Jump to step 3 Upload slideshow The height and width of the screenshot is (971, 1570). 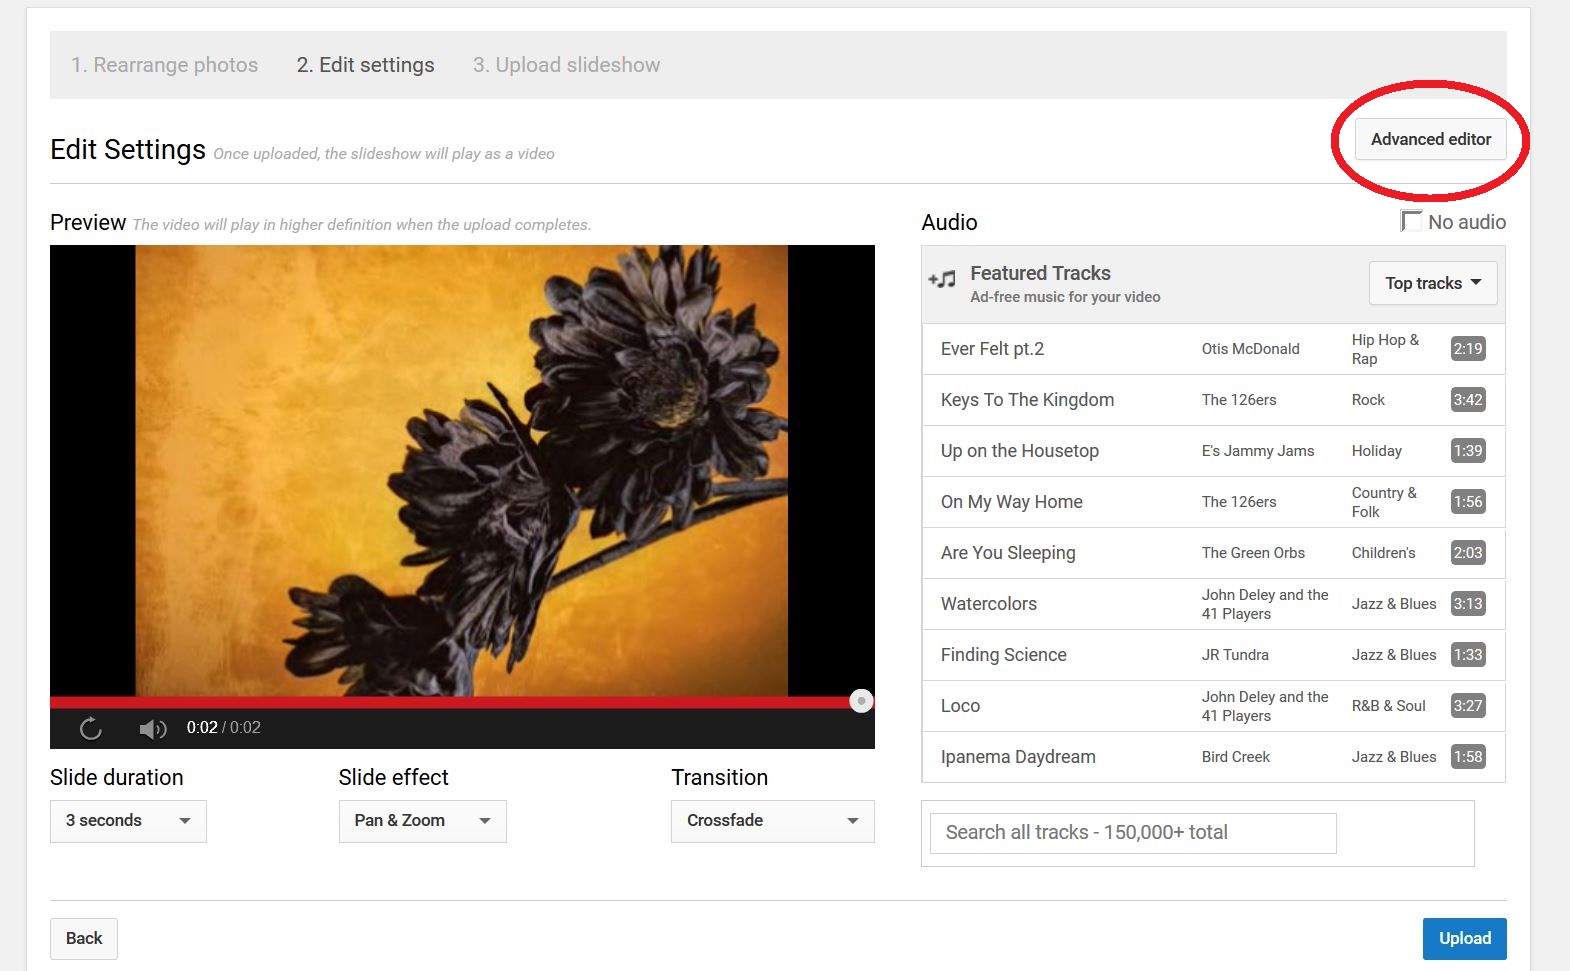pos(566,65)
